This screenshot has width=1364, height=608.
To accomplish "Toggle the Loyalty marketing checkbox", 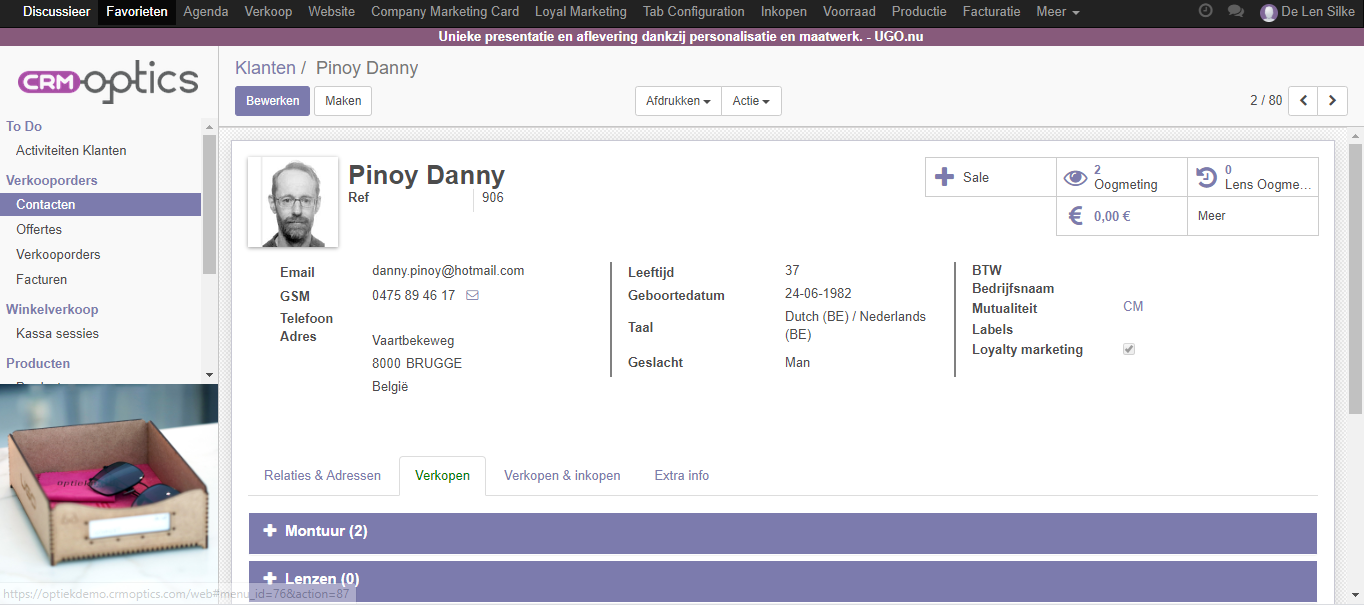I will coord(1129,349).
